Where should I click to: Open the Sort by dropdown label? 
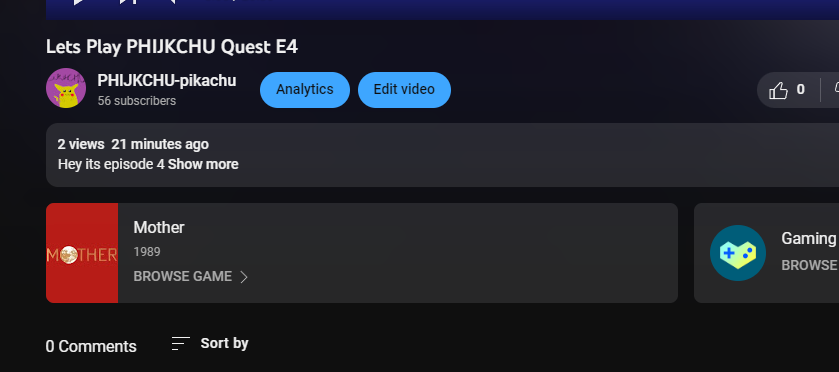[224, 343]
